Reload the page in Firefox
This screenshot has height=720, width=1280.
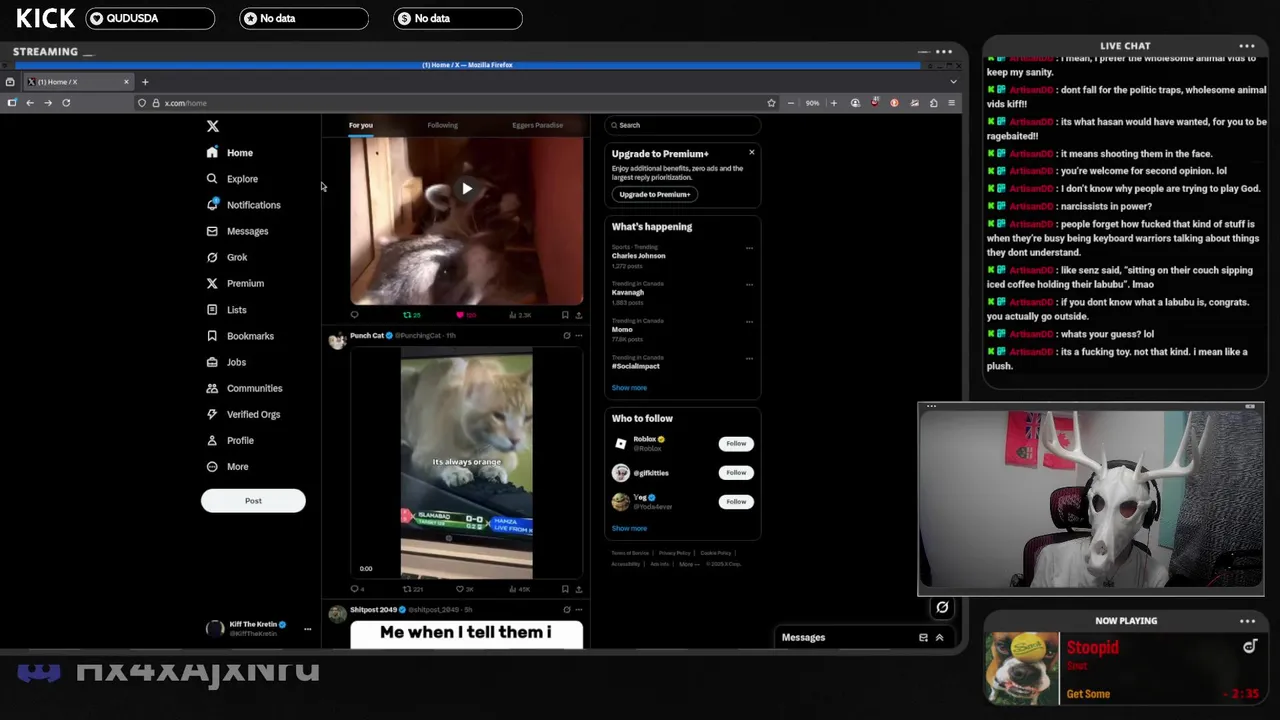(66, 103)
